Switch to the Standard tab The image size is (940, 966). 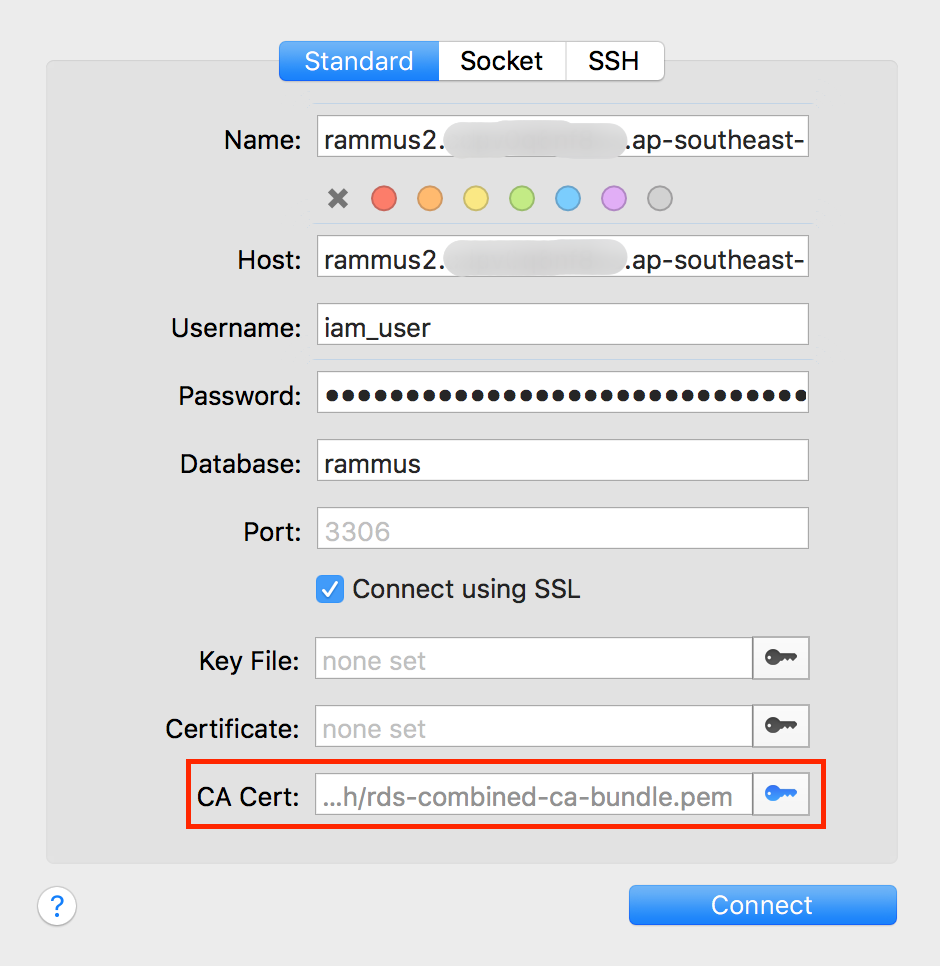point(358,61)
